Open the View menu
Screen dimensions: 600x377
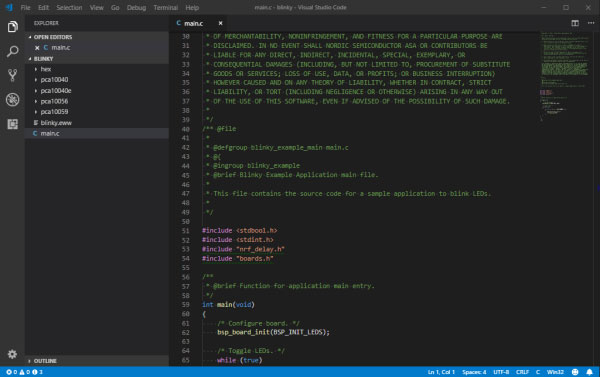click(96, 8)
